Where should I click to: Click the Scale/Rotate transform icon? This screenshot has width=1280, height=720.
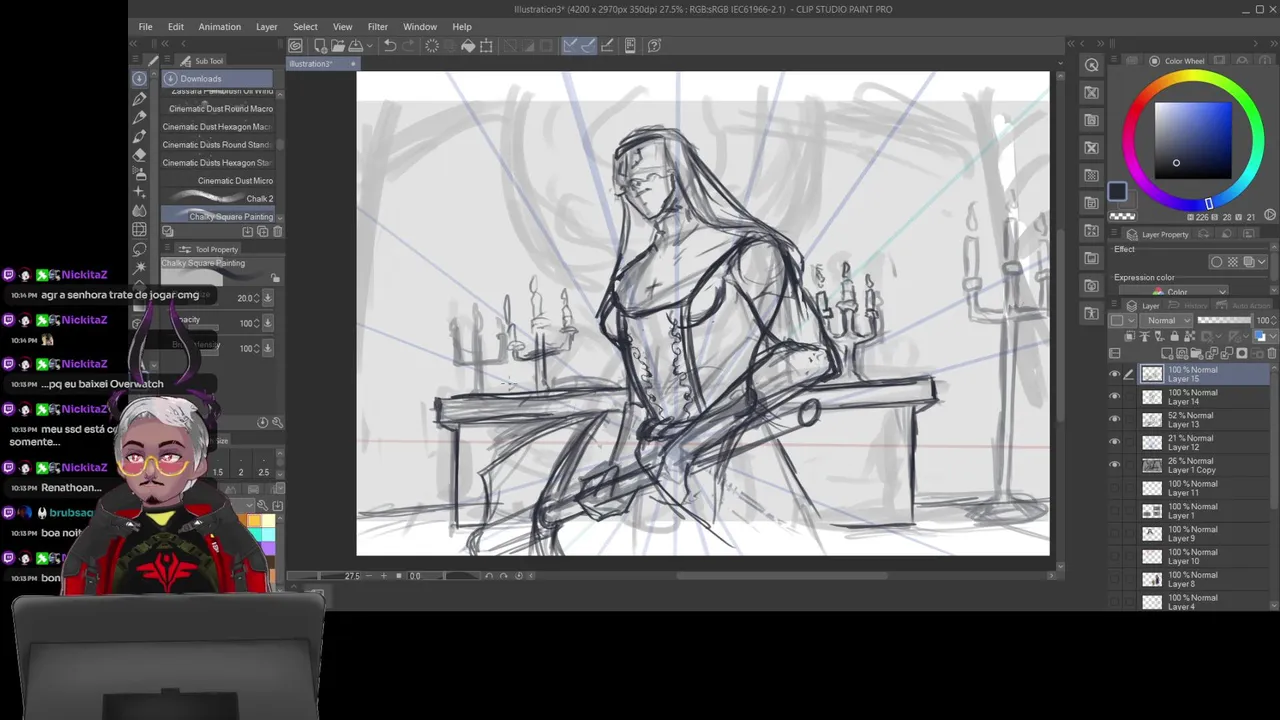coord(486,45)
